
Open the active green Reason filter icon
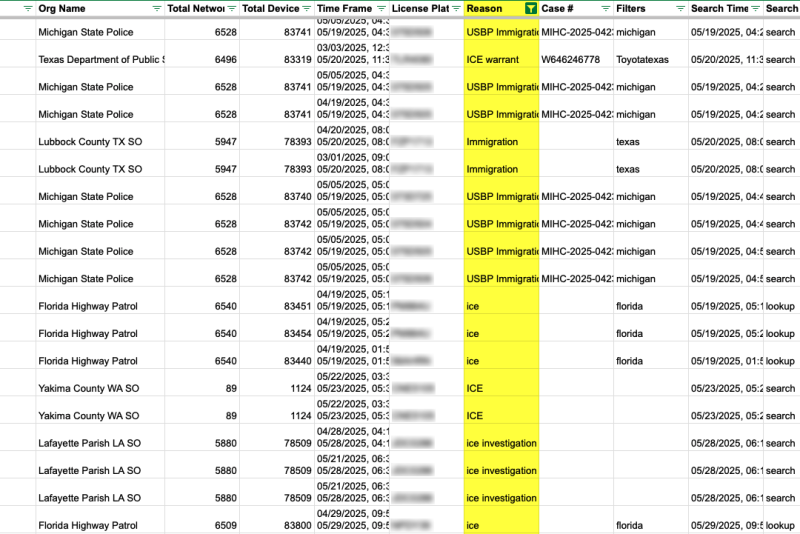(531, 9)
